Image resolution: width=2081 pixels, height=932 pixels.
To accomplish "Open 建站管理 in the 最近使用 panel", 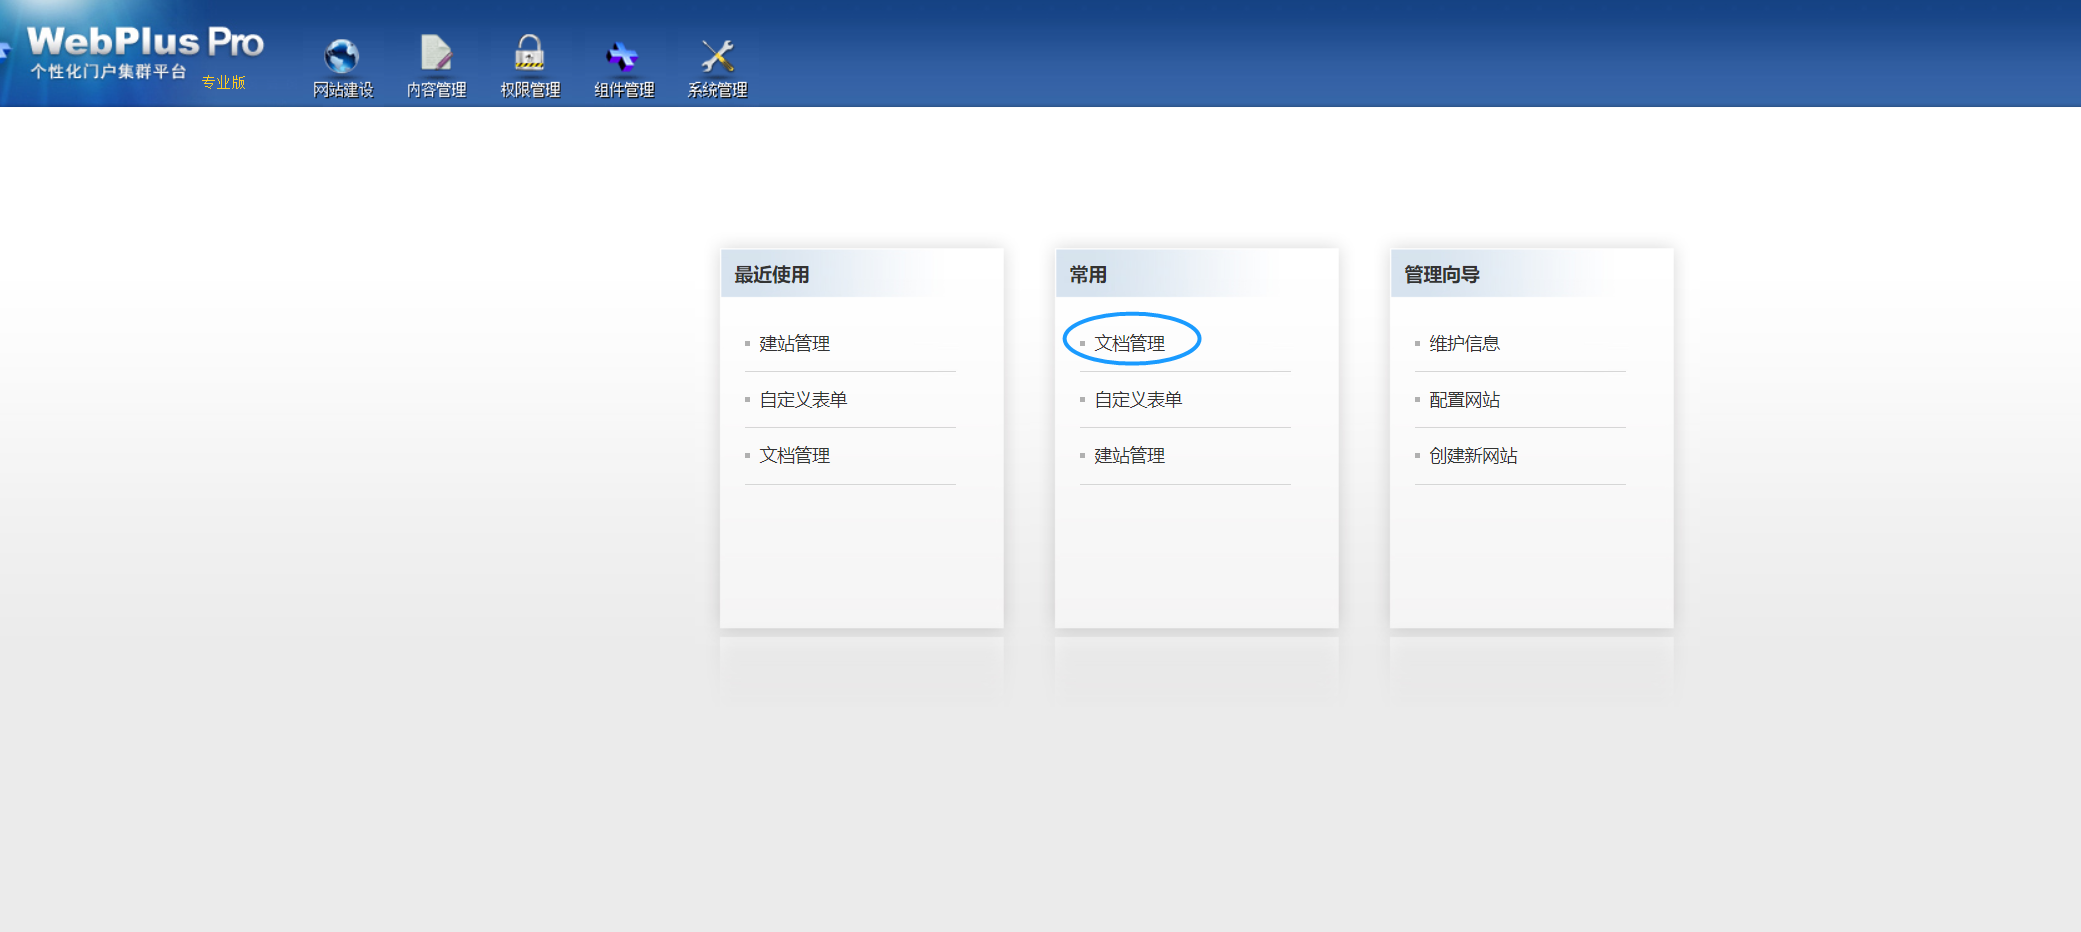I will click(x=794, y=344).
